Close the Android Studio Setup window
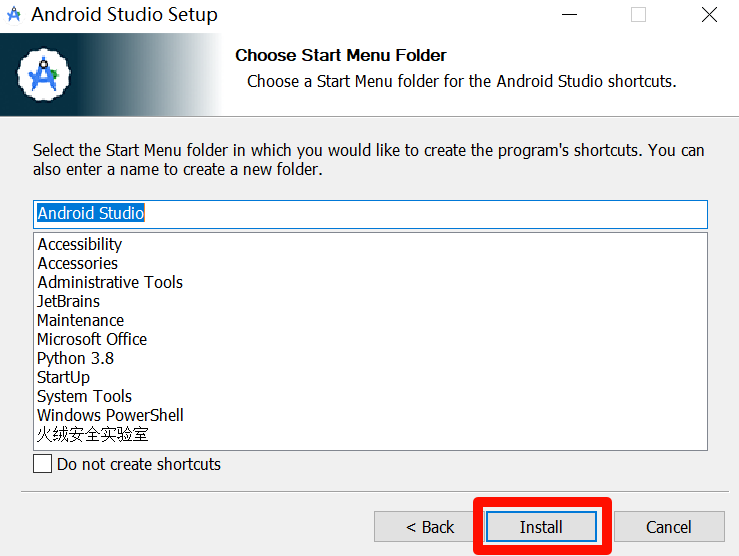739x556 pixels. pos(708,15)
